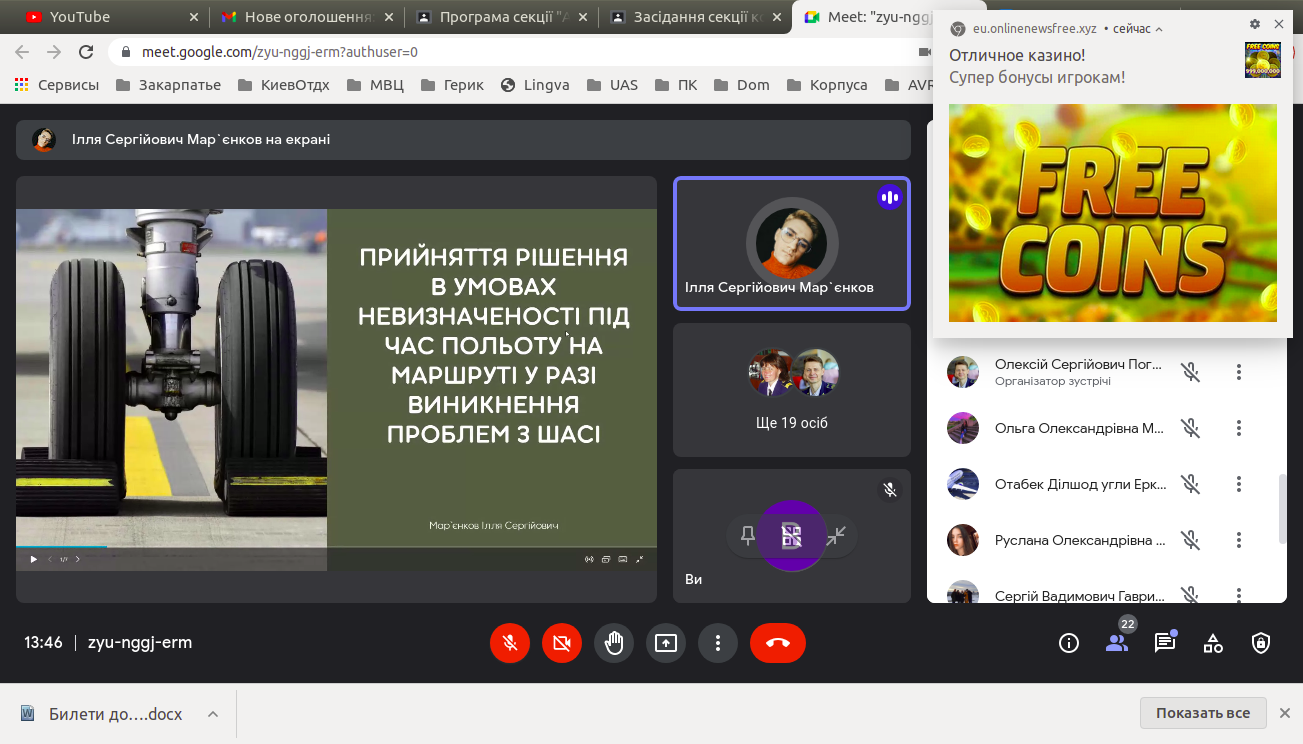Open the FREE COINS notification image
This screenshot has width=1303, height=744.
(x=1113, y=213)
